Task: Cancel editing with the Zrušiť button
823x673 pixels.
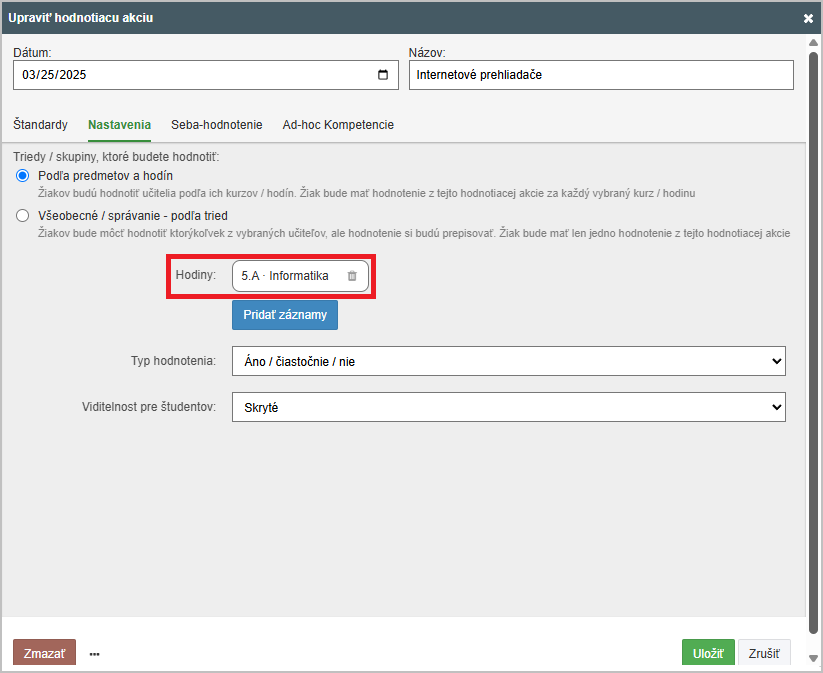Action: click(x=764, y=653)
